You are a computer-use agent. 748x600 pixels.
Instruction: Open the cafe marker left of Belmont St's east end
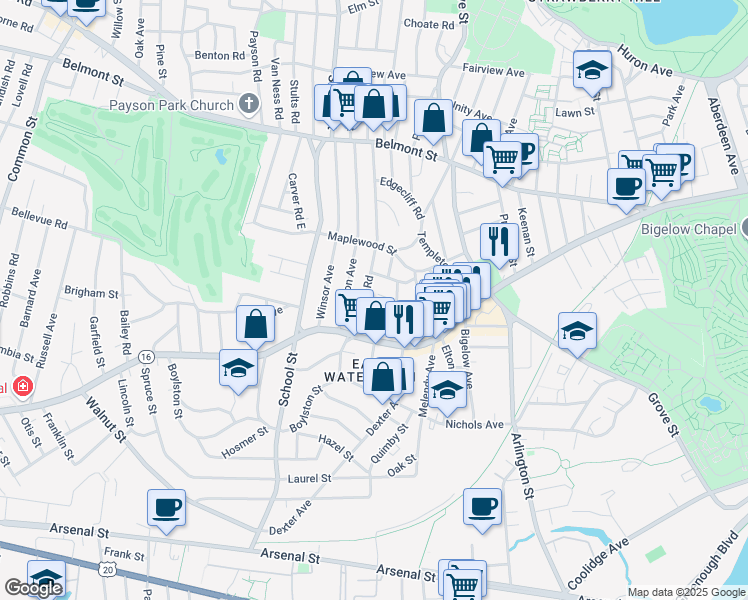627,186
